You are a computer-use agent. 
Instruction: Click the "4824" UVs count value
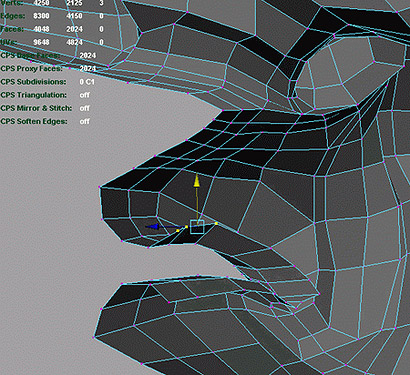pos(74,42)
